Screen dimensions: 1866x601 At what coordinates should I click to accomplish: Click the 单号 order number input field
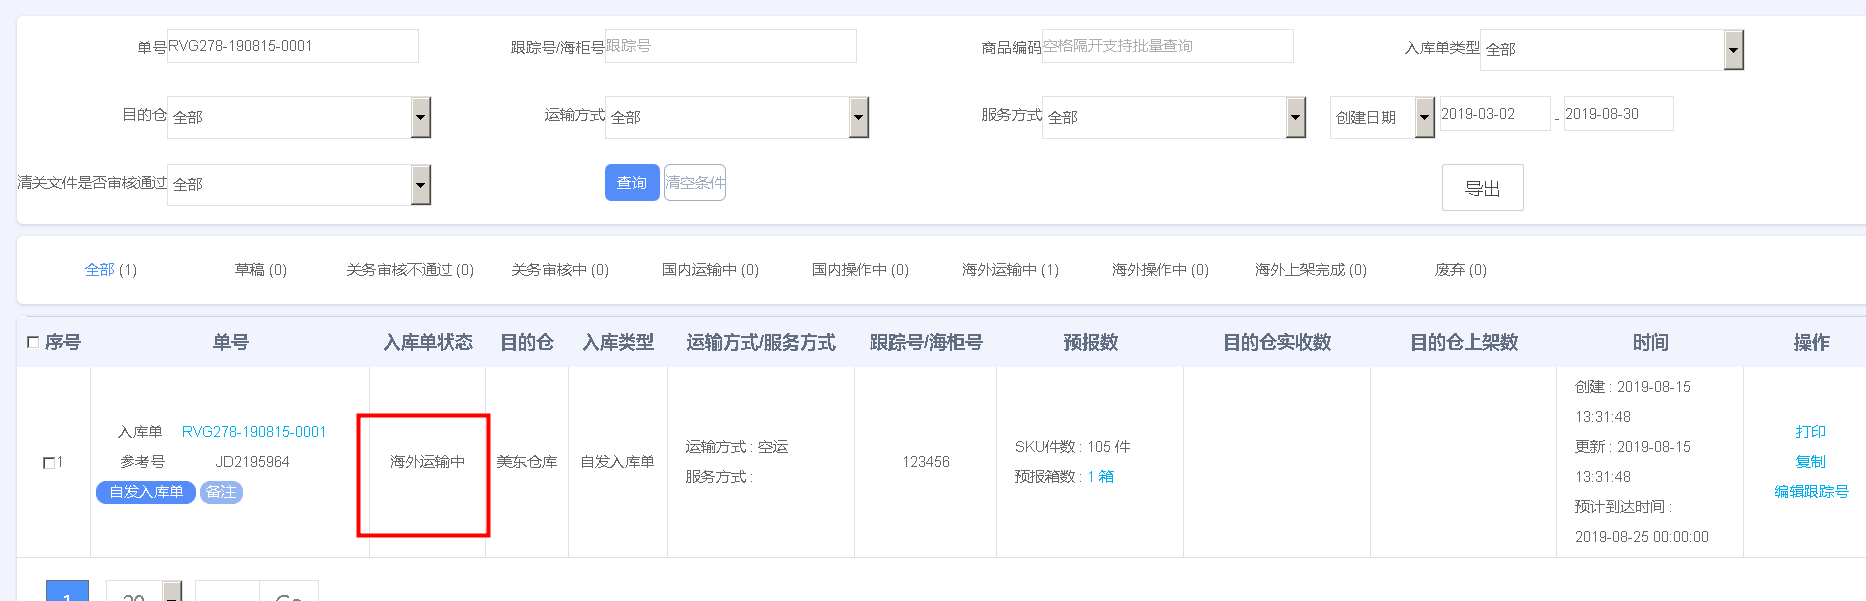292,46
